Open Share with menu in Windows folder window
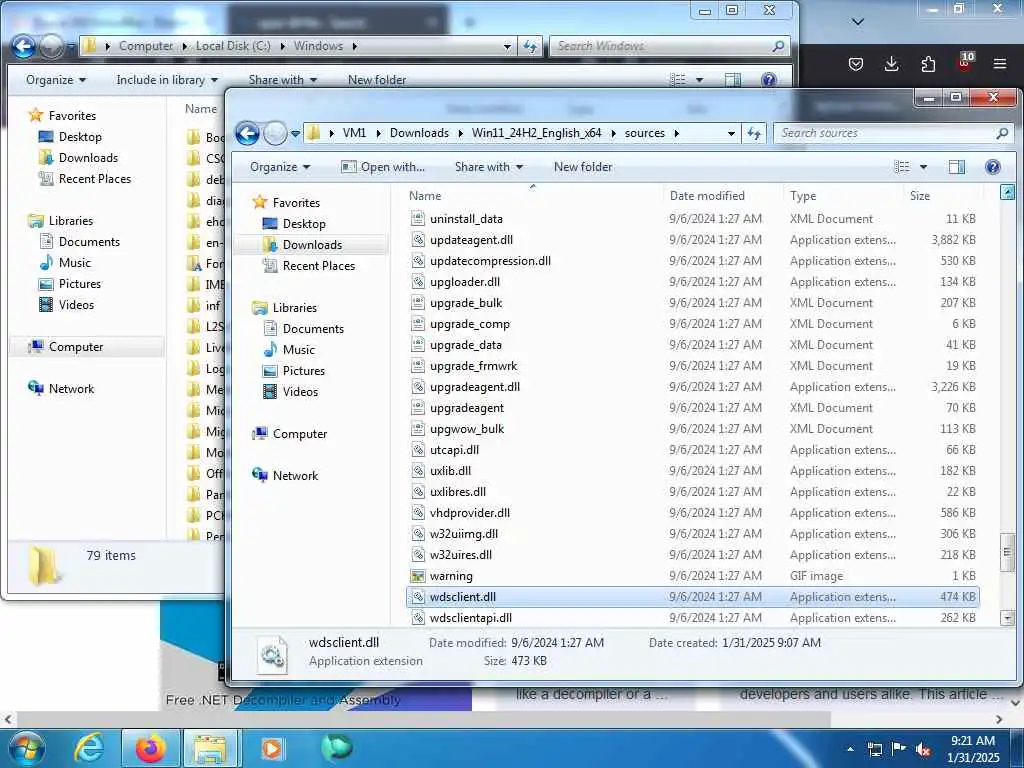This screenshot has height=768, width=1024. point(283,80)
